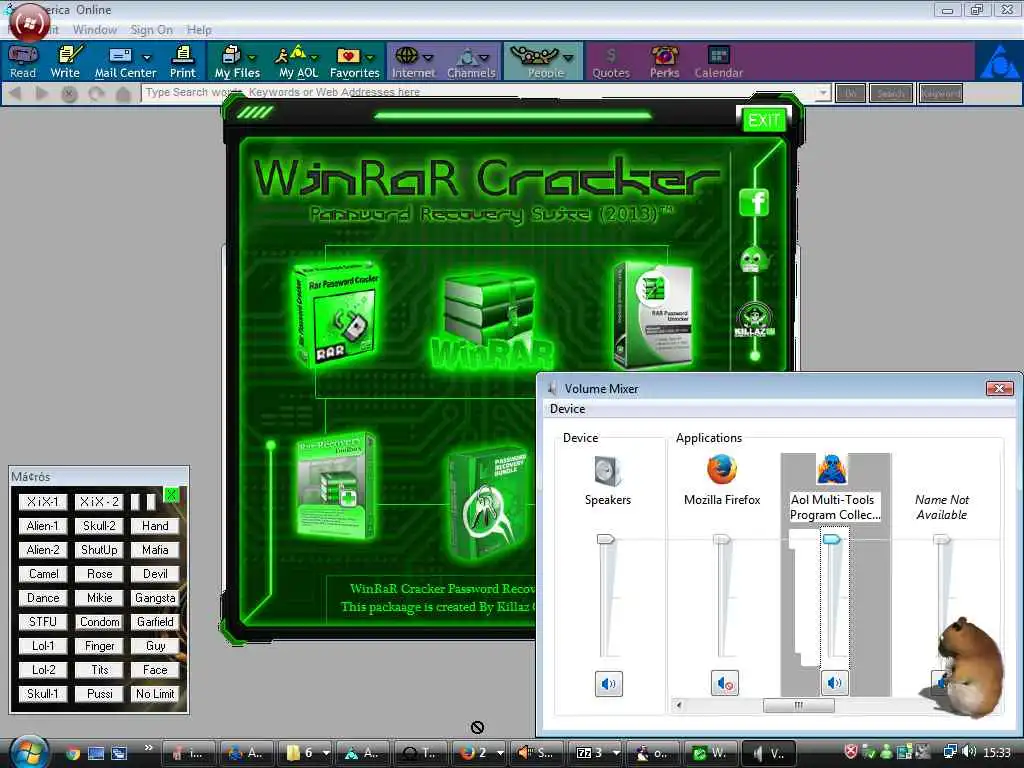Select the Rar Recovery Toolbox box icon
1024x768 pixels.
click(x=335, y=485)
